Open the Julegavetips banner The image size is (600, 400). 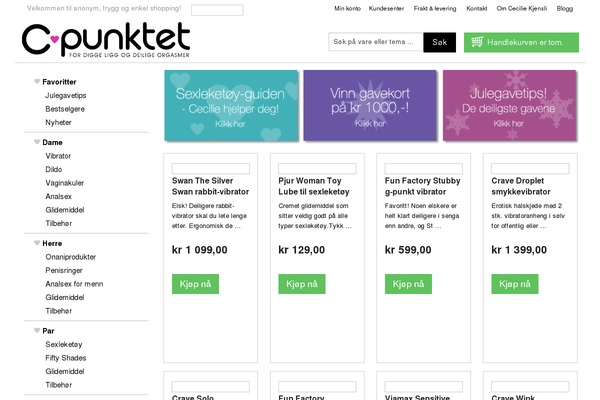(x=509, y=105)
